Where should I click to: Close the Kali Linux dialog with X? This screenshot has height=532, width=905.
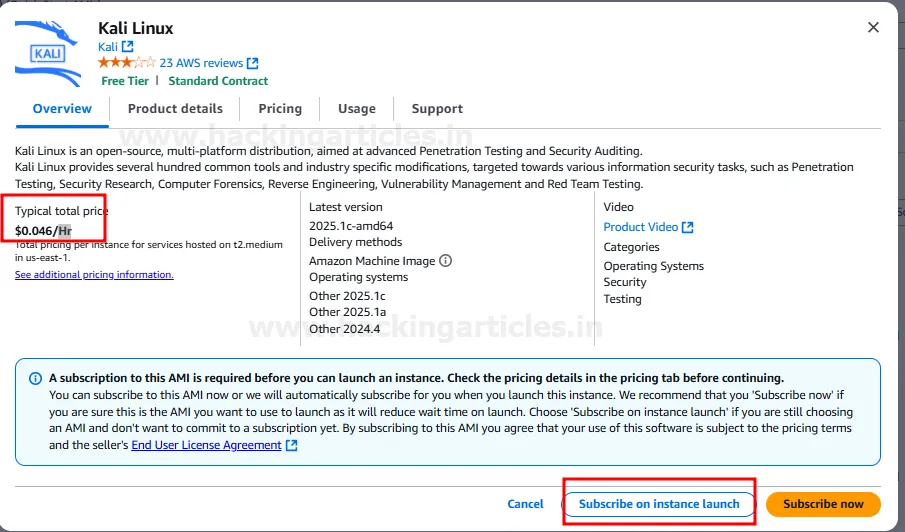coord(873,28)
